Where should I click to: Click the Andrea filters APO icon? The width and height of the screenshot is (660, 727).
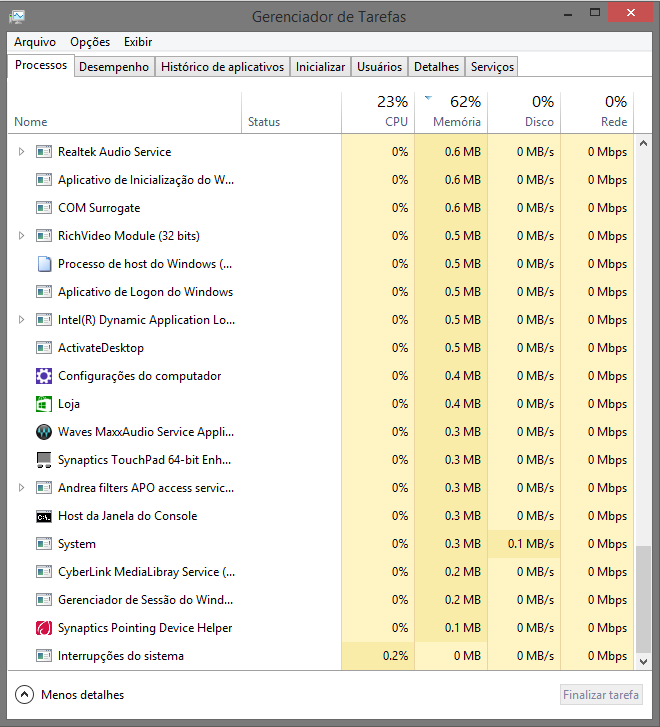pos(44,488)
